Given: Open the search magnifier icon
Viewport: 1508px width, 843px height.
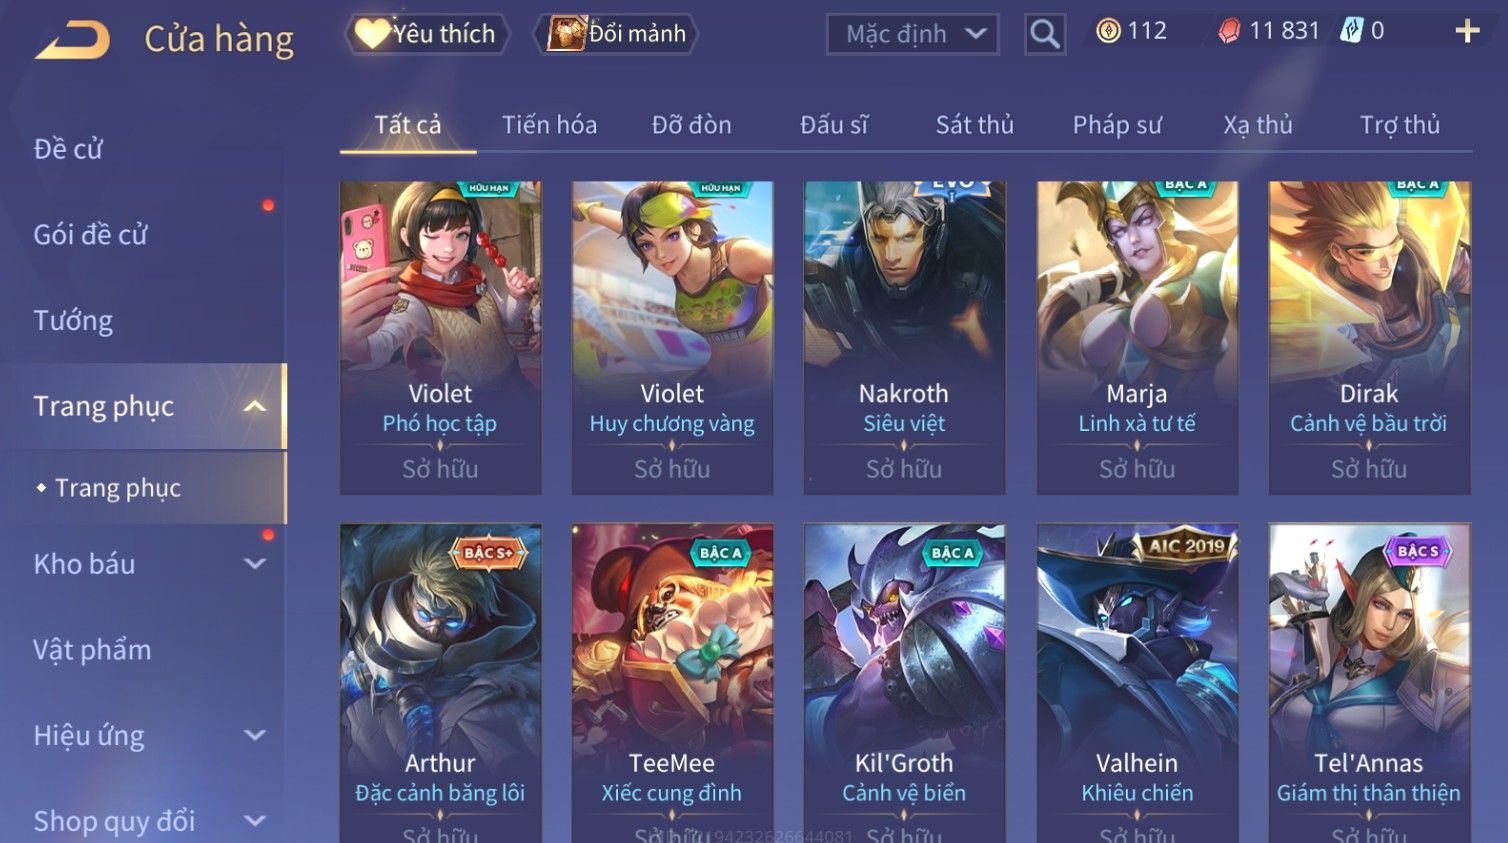Looking at the screenshot, I should 1045,34.
